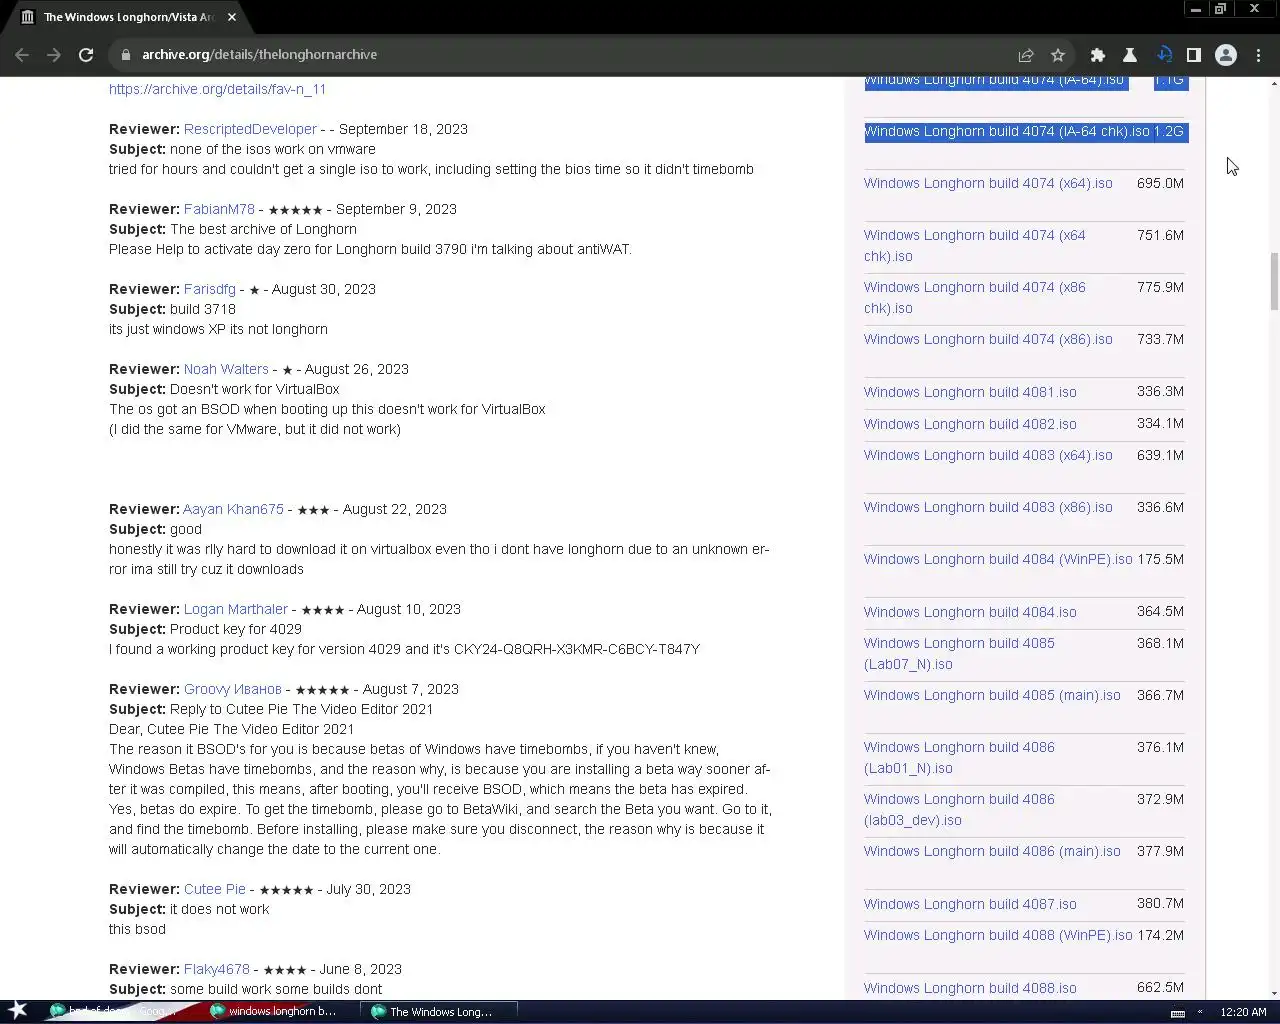Share this page via share icon
The height and width of the screenshot is (1024, 1280).
[1026, 55]
